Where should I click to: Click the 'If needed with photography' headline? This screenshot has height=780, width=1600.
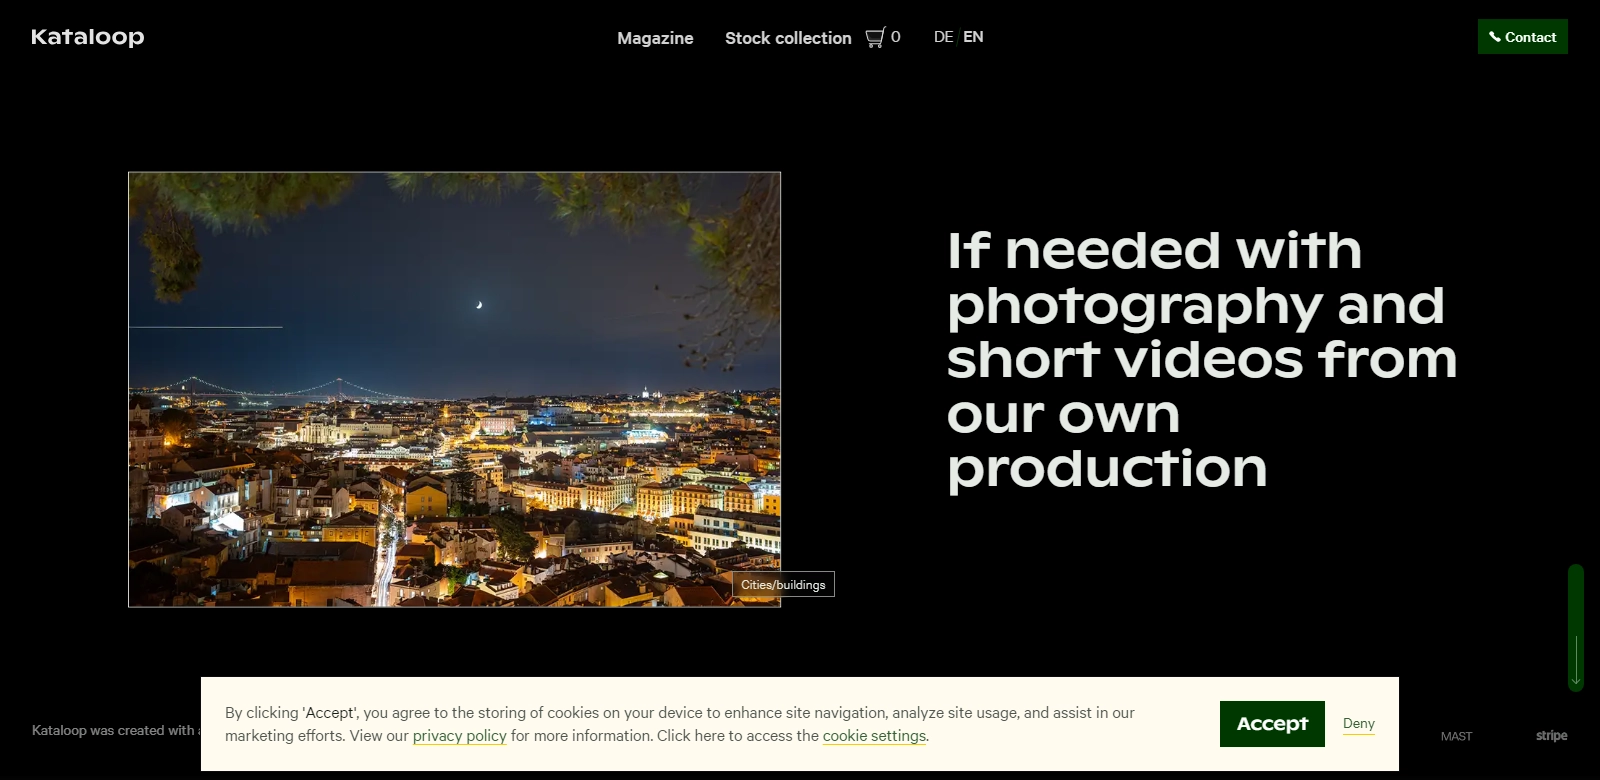[x=1202, y=359]
